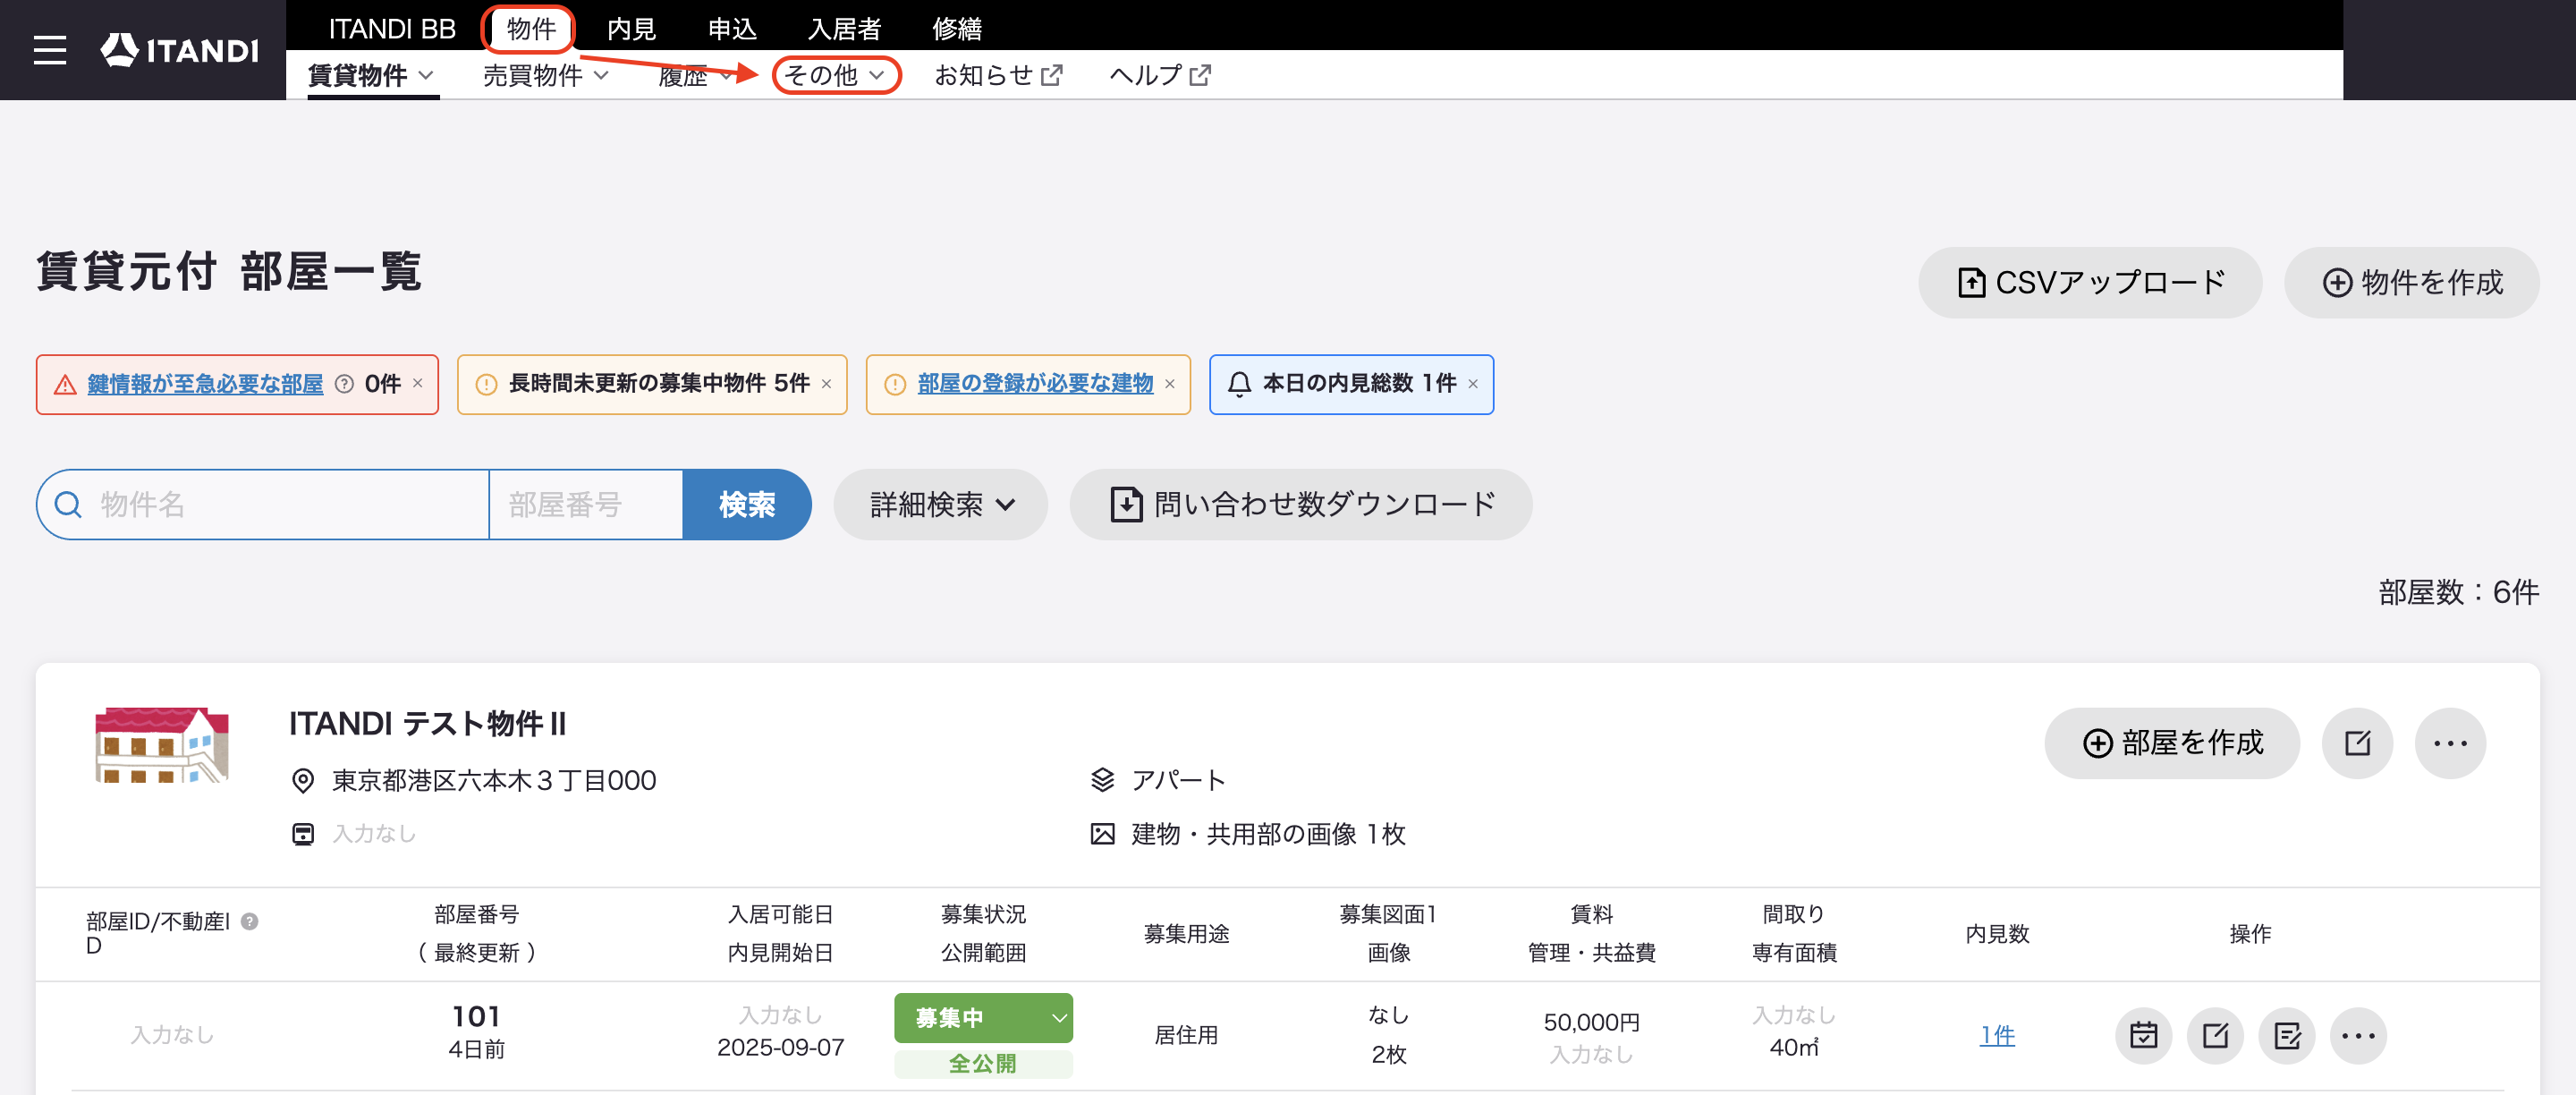Open the 1件 内見数 link
Image resolution: width=2576 pixels, height=1095 pixels.
(x=1997, y=1035)
